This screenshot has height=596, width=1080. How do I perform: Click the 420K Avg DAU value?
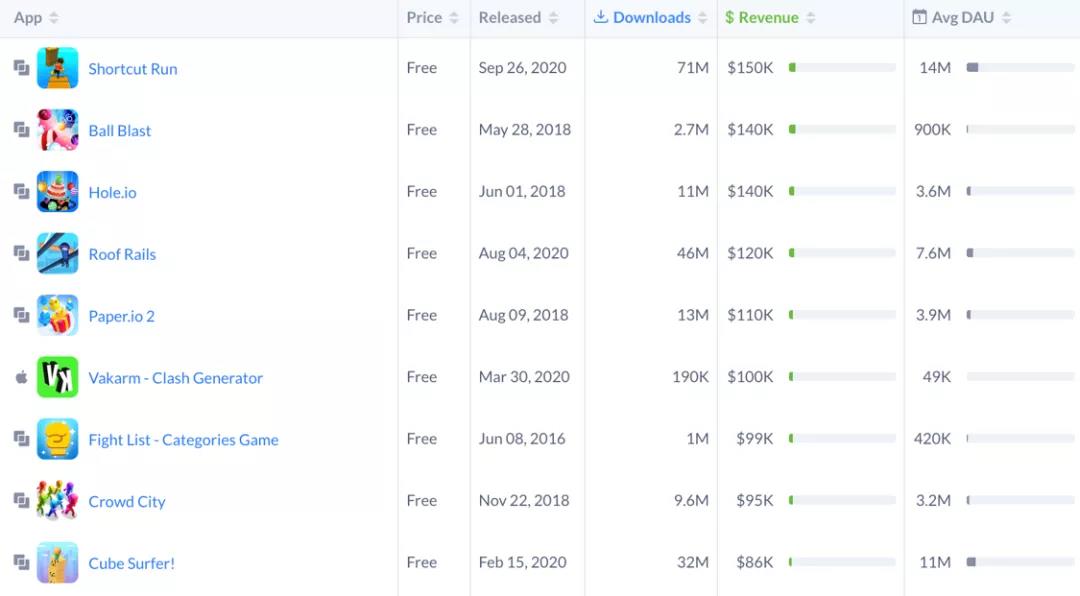point(933,438)
